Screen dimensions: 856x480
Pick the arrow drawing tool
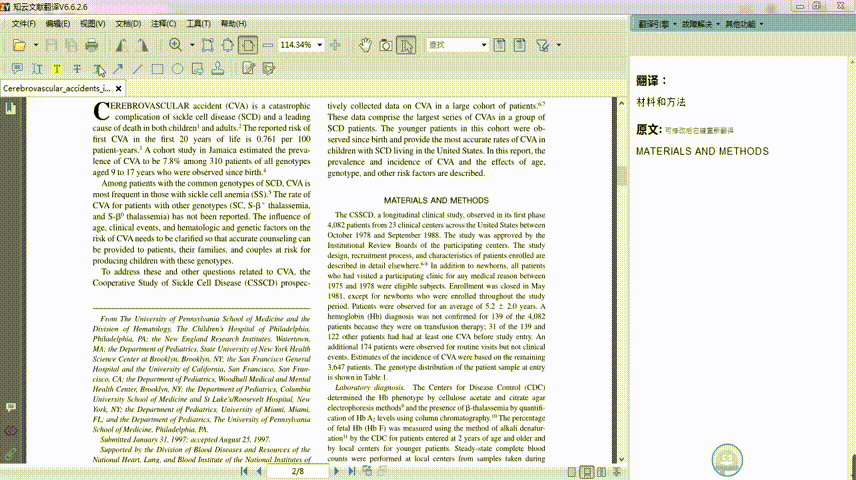tap(117, 69)
